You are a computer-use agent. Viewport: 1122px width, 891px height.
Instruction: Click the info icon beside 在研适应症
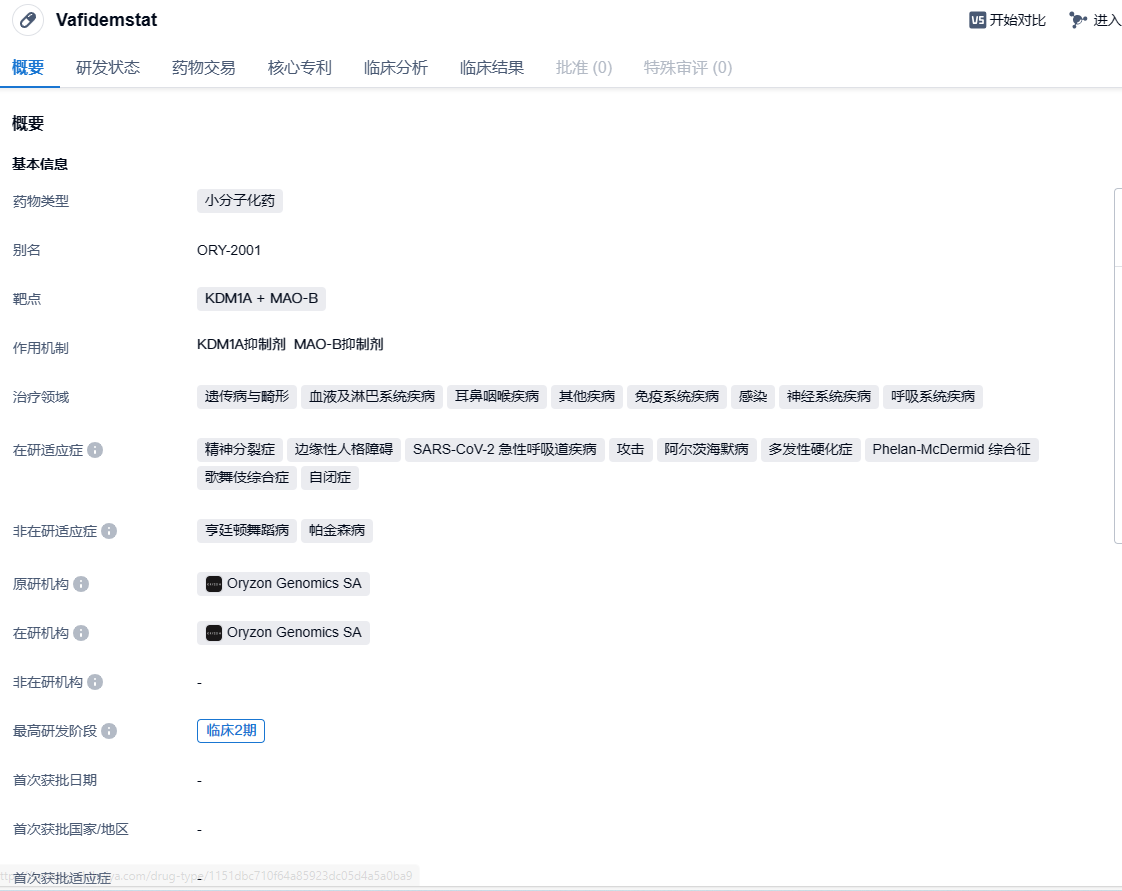[x=95, y=450]
